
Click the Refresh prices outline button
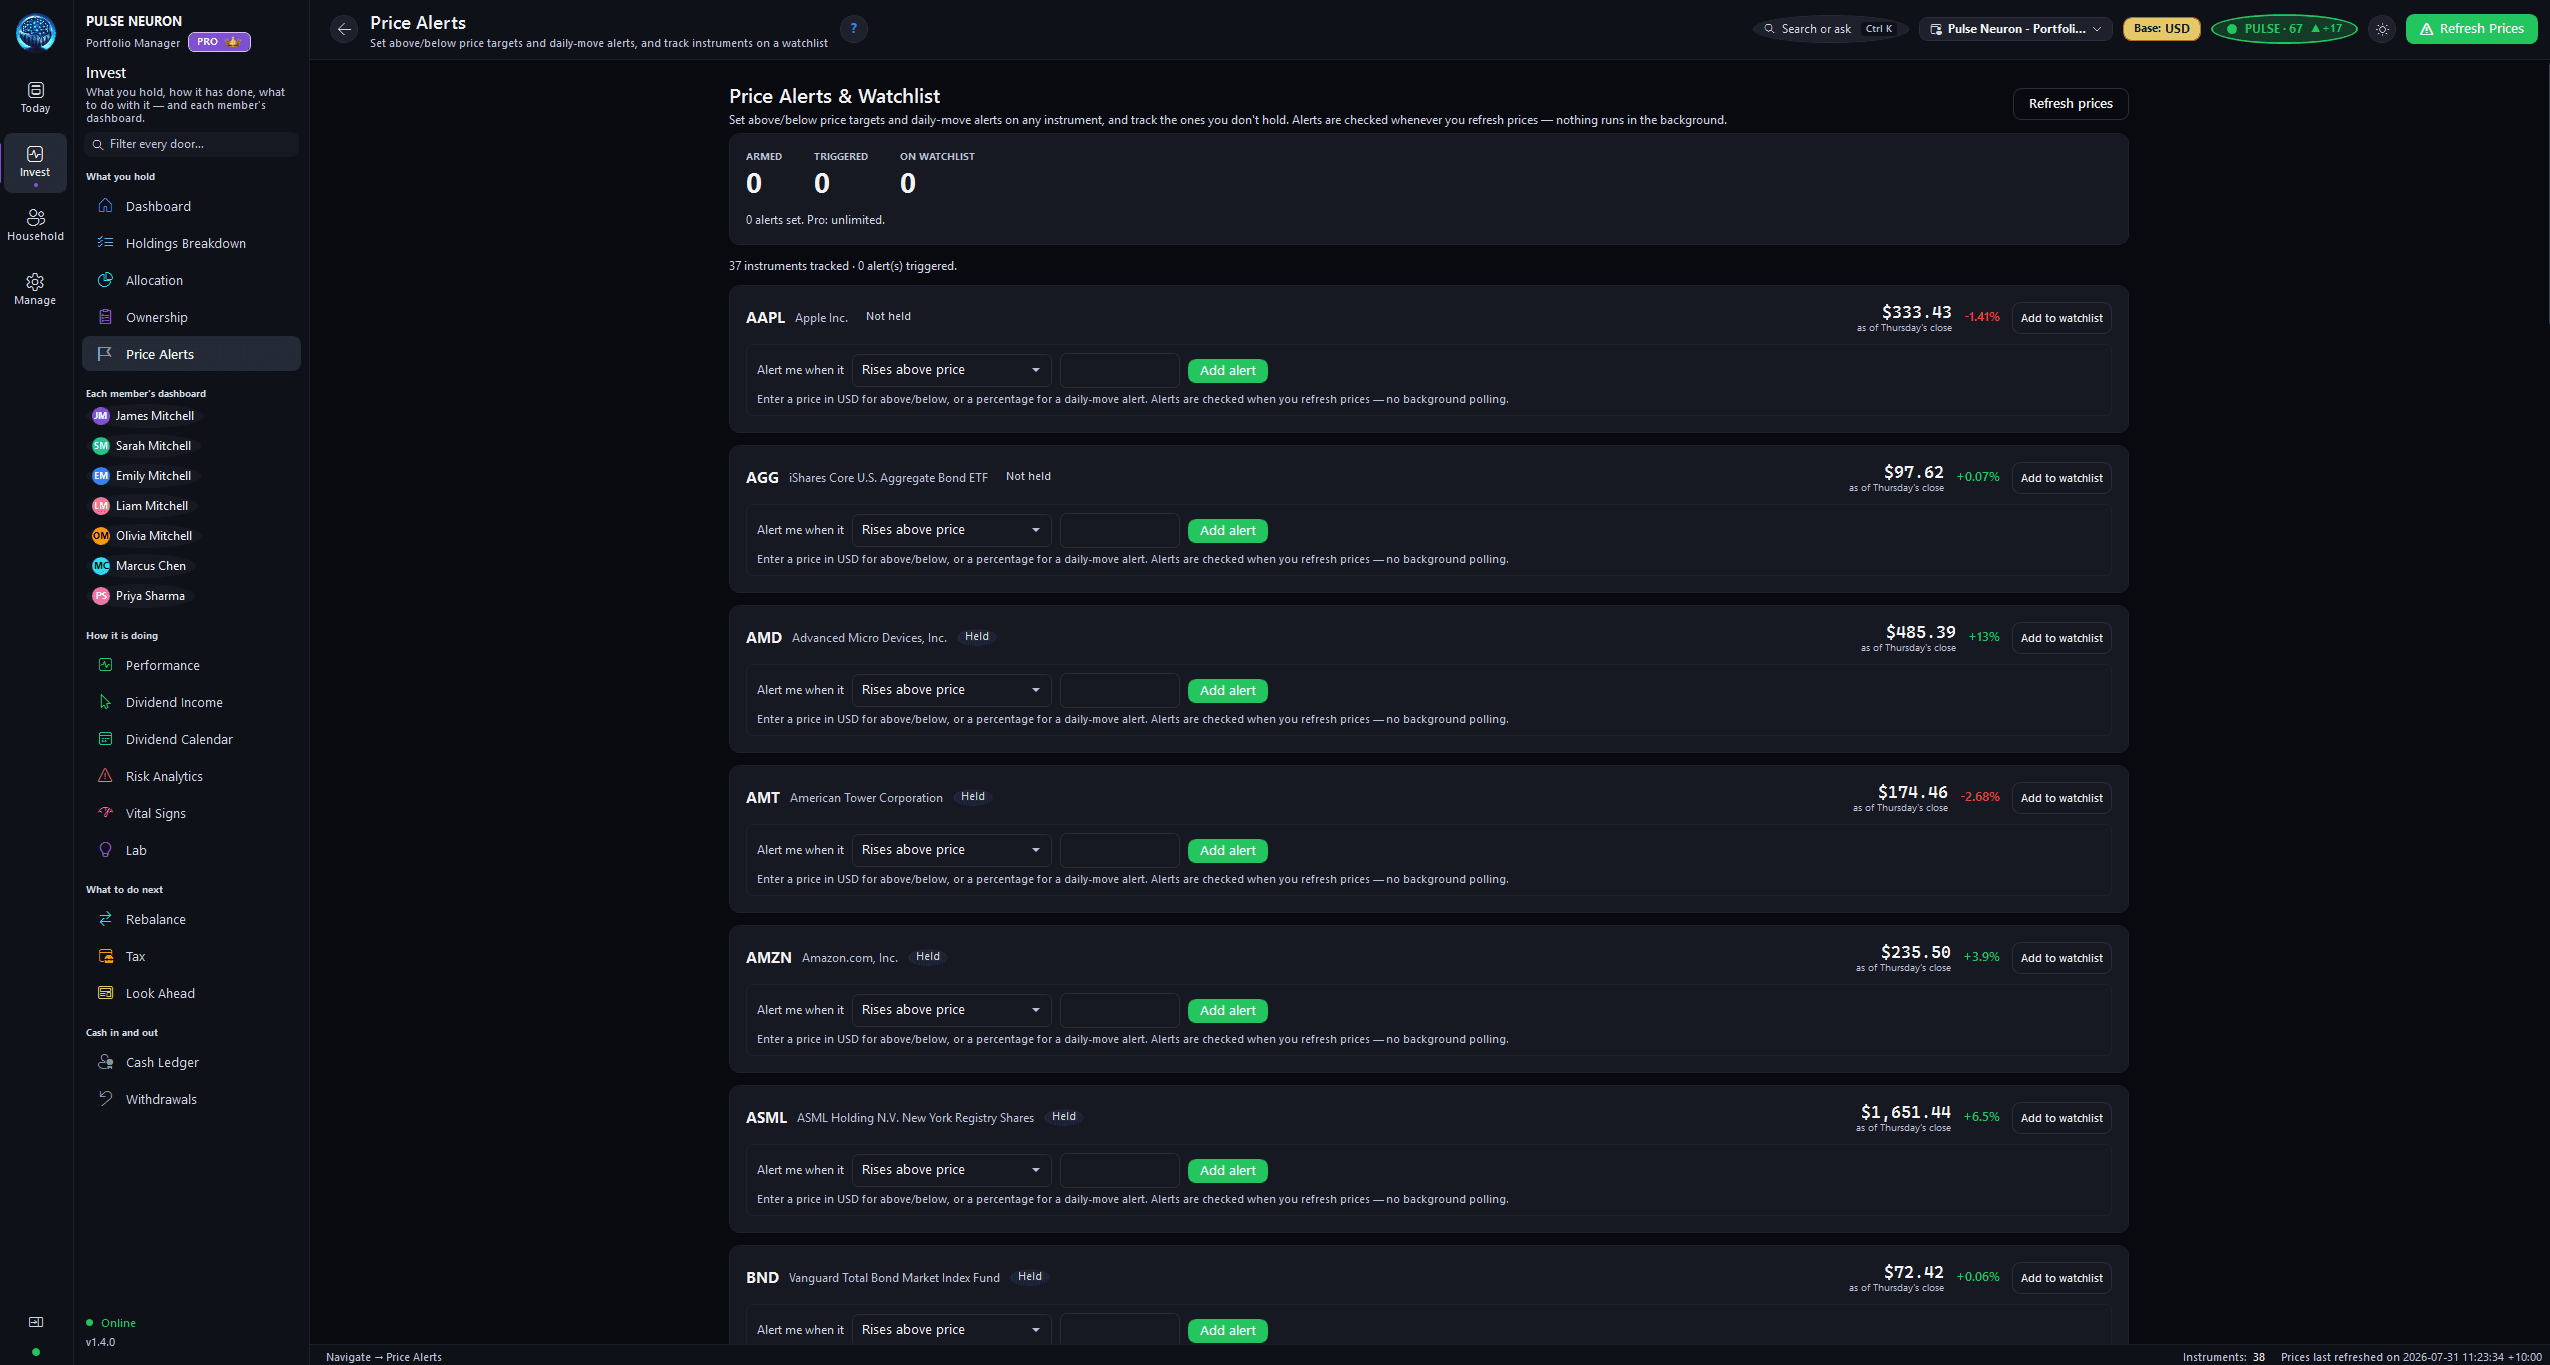click(2070, 104)
